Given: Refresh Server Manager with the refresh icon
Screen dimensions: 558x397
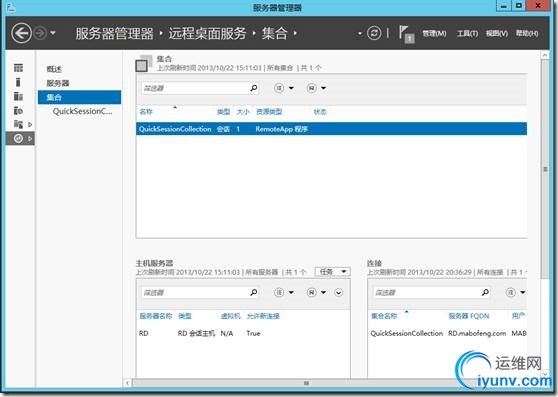Looking at the screenshot, I should click(374, 33).
